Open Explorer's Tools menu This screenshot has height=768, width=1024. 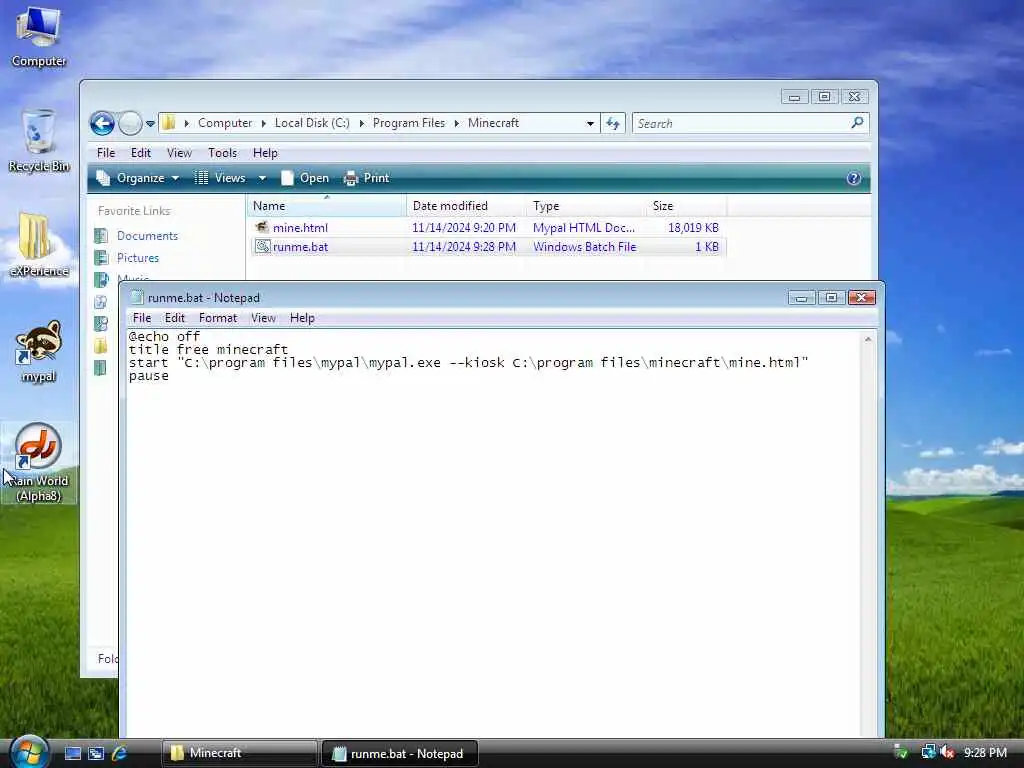click(x=222, y=153)
